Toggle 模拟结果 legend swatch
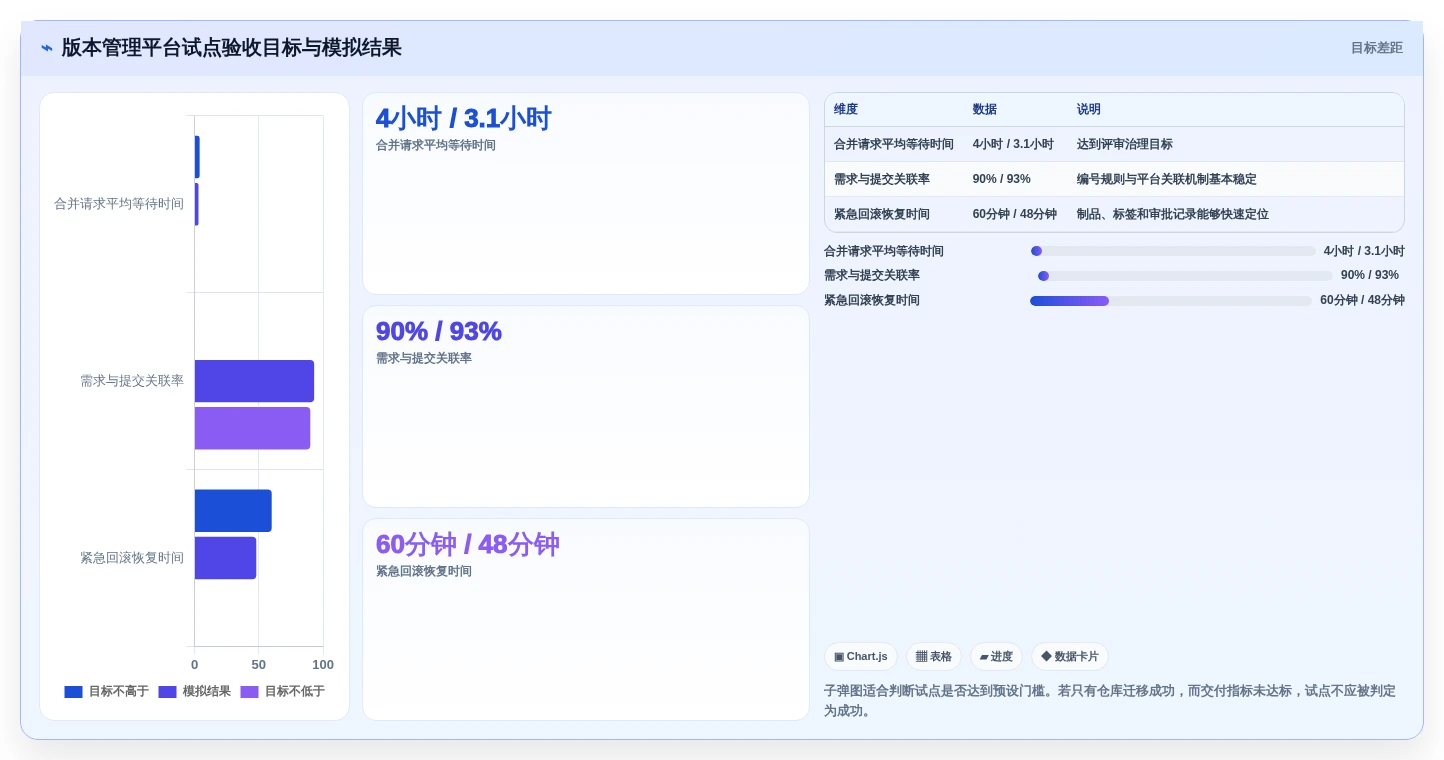Image resolution: width=1444 pixels, height=760 pixels. click(167, 692)
